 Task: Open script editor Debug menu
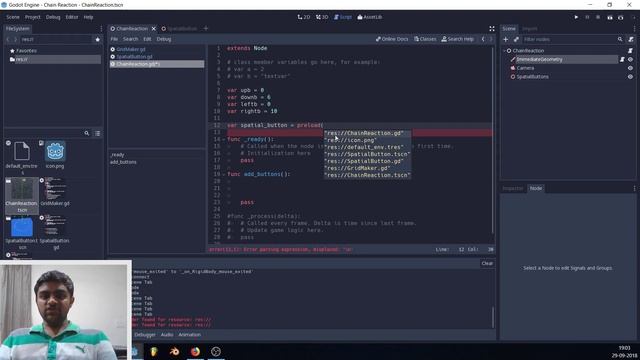point(164,39)
